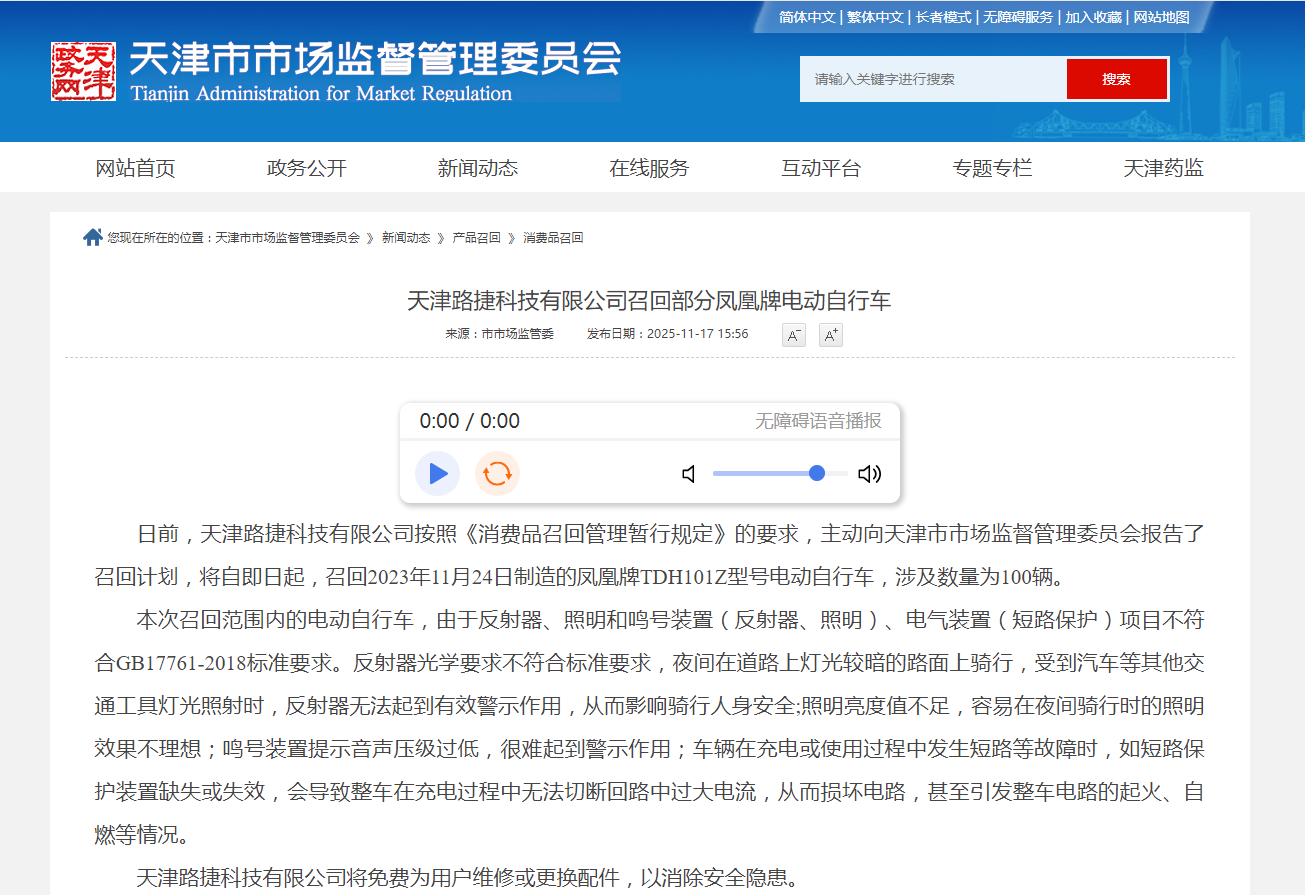Go to 新闻动态 navigation tab
The width and height of the screenshot is (1305, 895).
click(x=478, y=168)
